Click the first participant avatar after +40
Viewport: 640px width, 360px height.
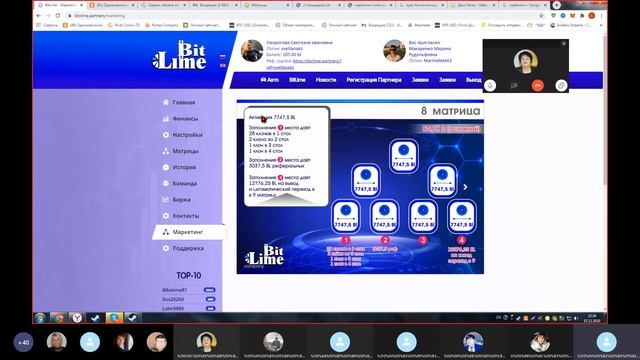(57, 342)
